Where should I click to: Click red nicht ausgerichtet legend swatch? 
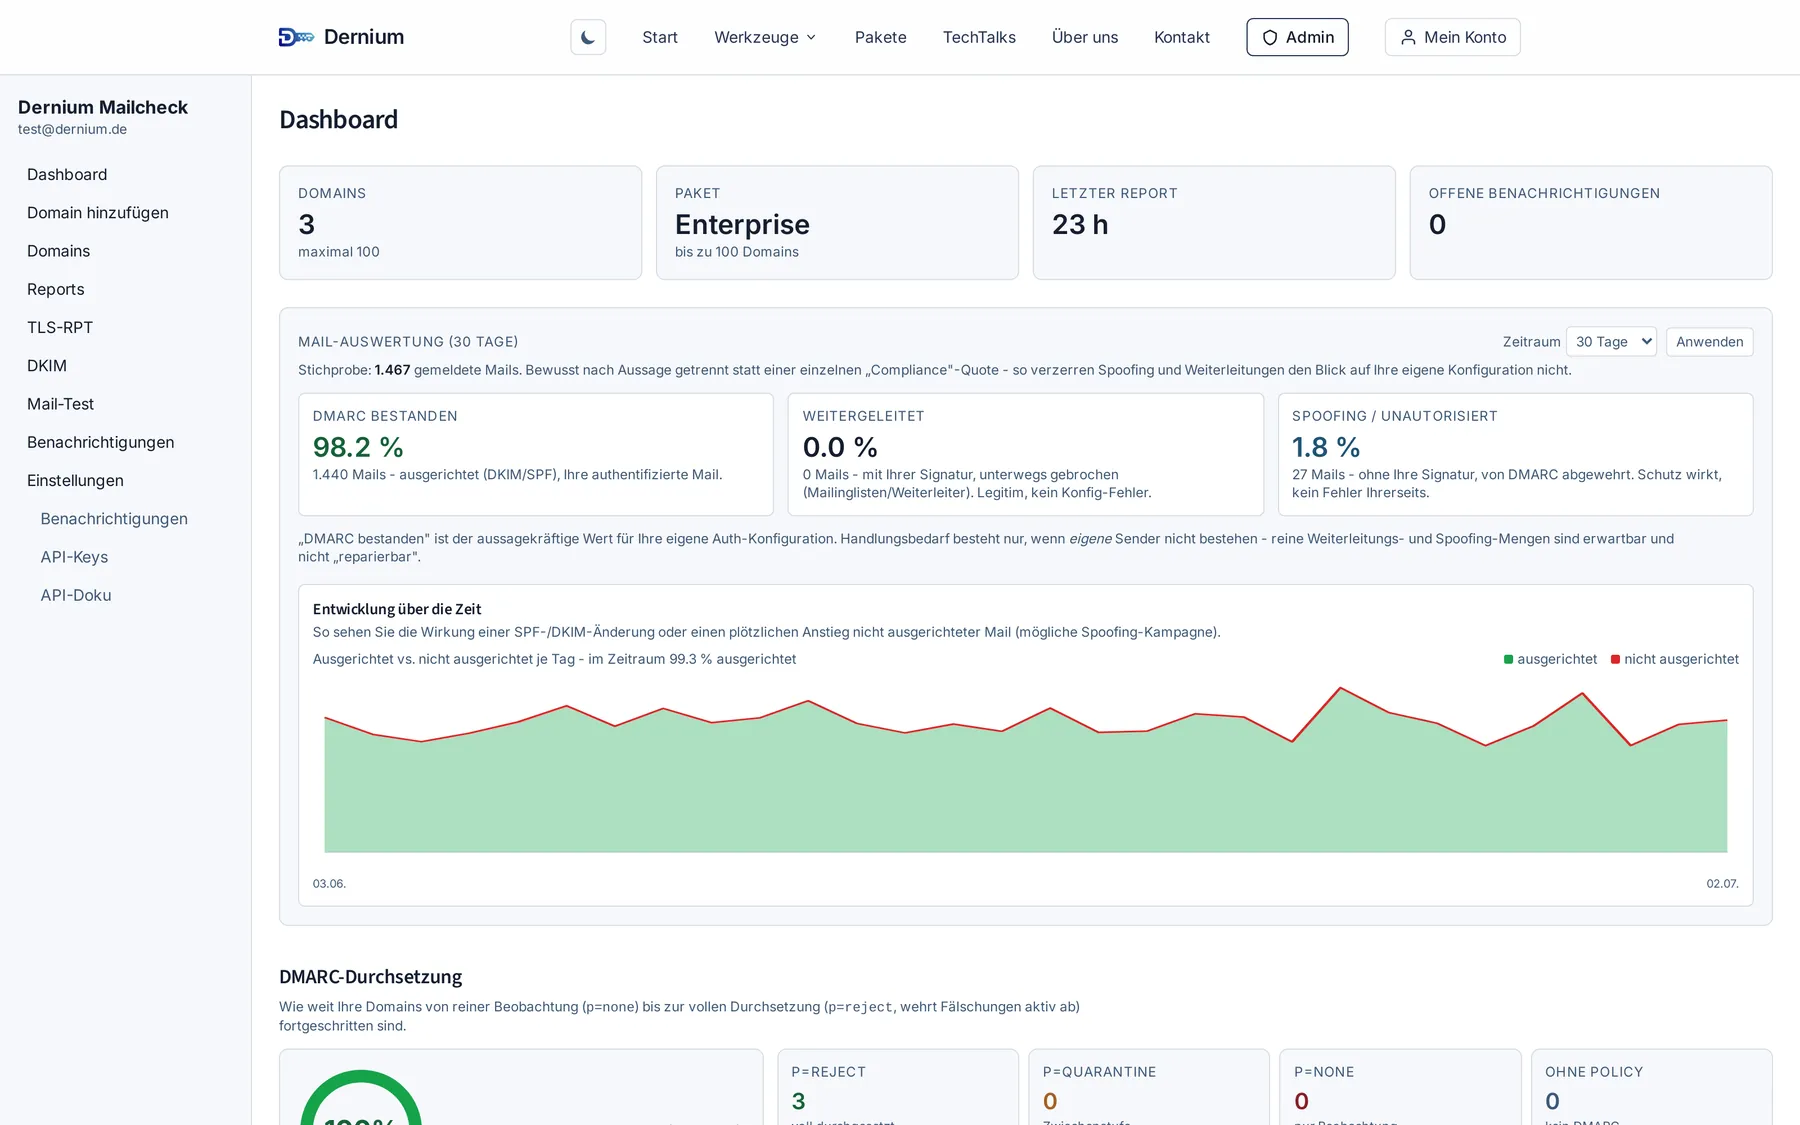(x=1615, y=659)
